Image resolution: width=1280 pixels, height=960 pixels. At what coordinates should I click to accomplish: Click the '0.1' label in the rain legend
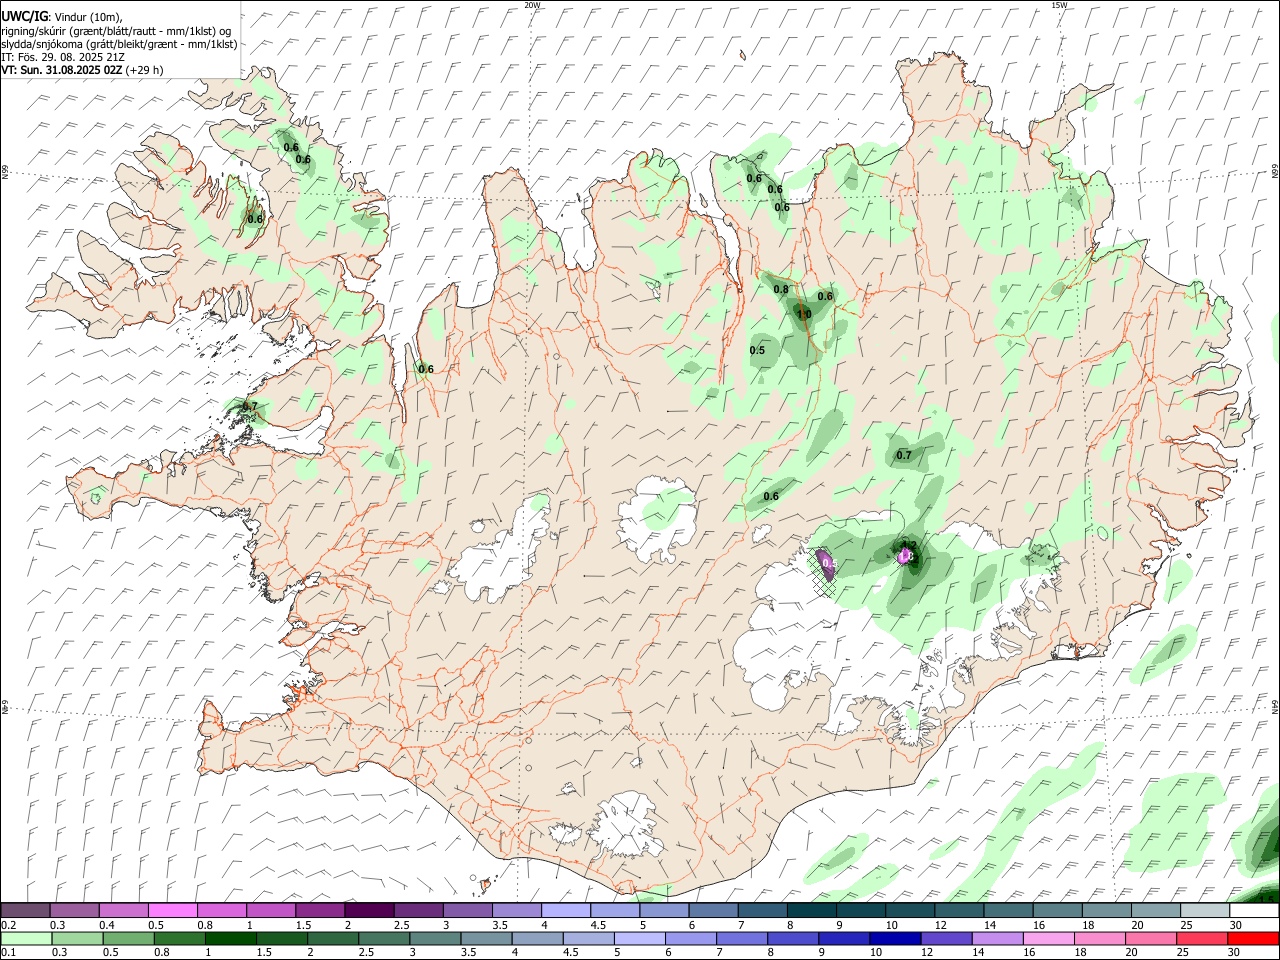click(8, 952)
